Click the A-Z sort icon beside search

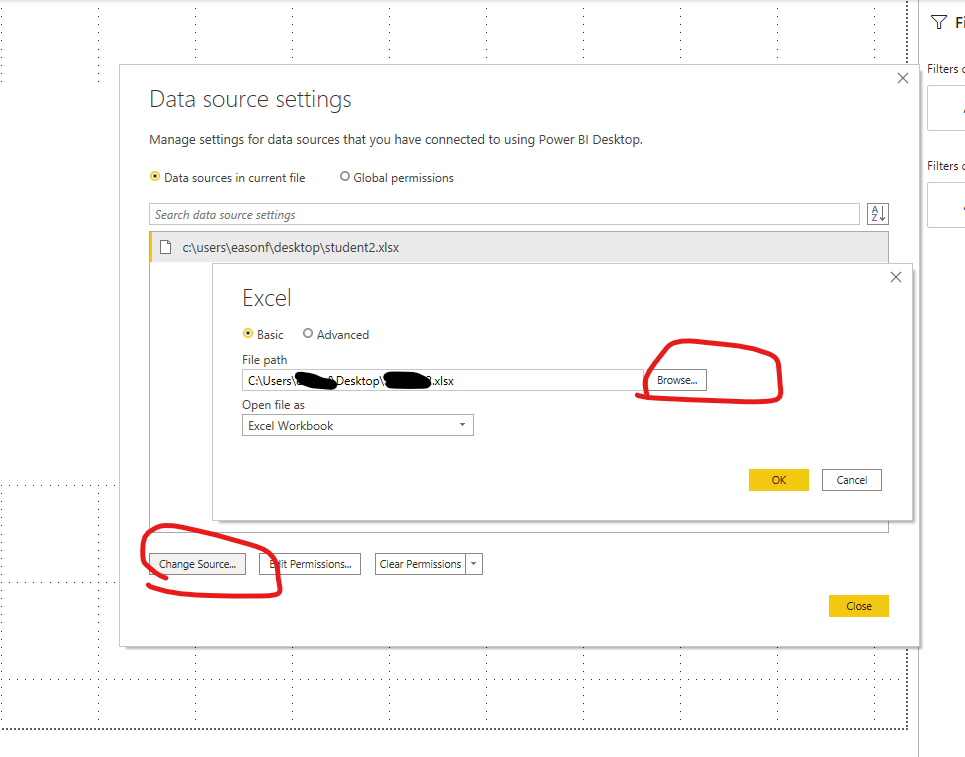878,214
